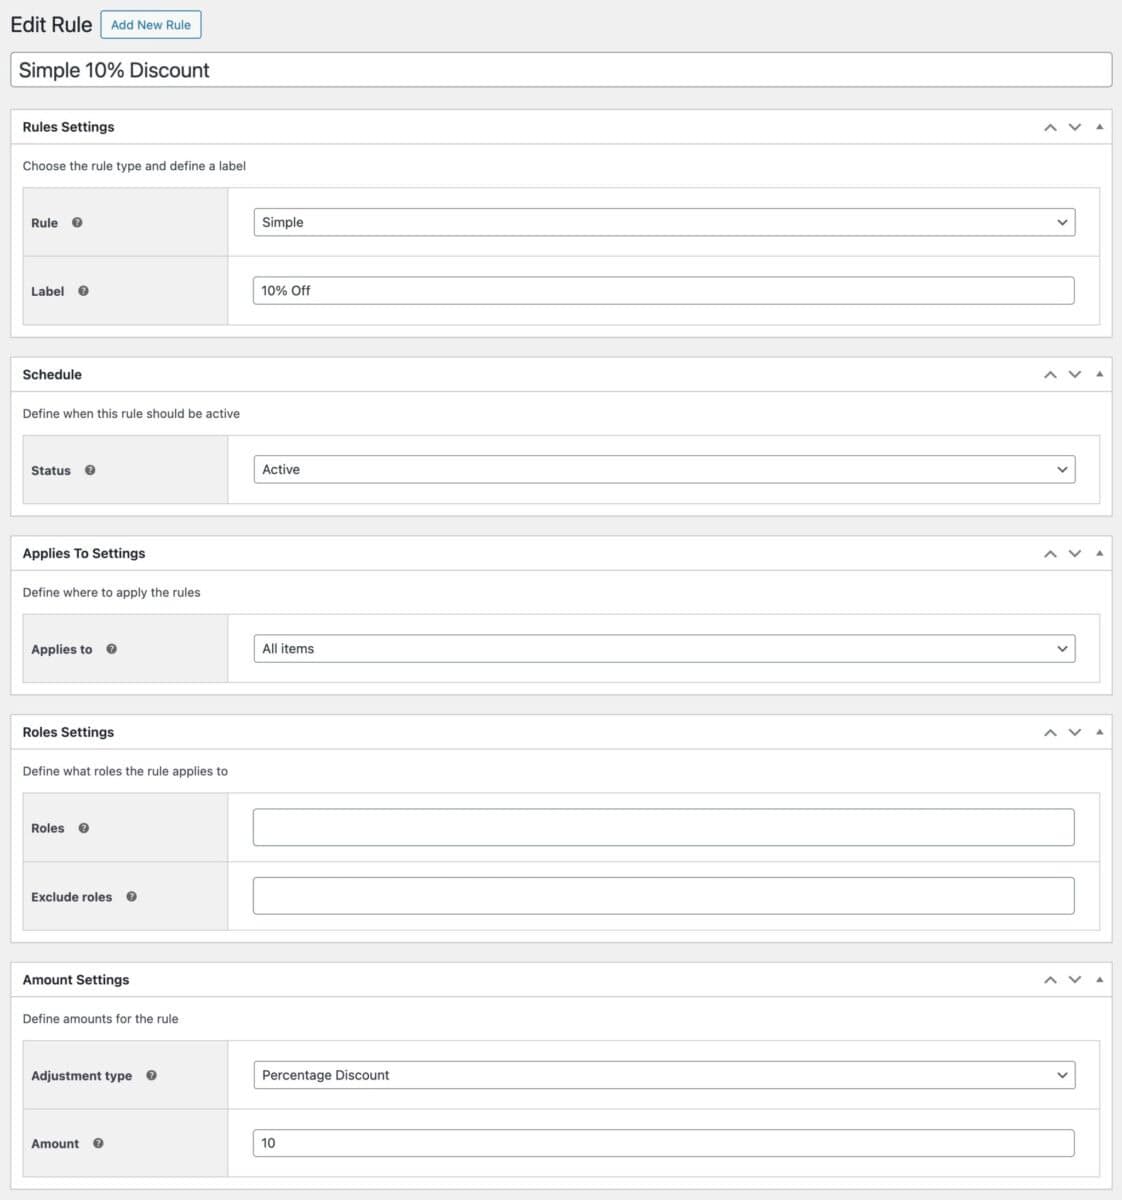The height and width of the screenshot is (1200, 1122).
Task: Click the help icon beside Label
Action: [83, 291]
